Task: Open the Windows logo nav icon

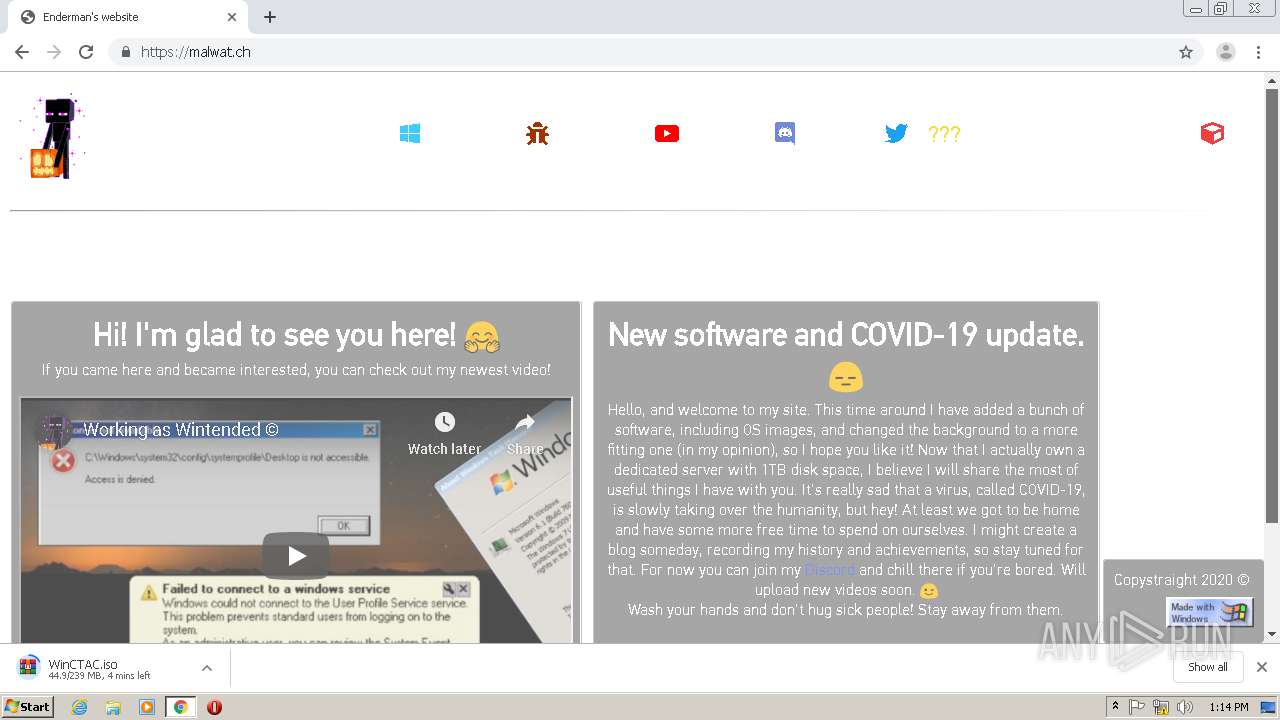Action: click(x=410, y=134)
